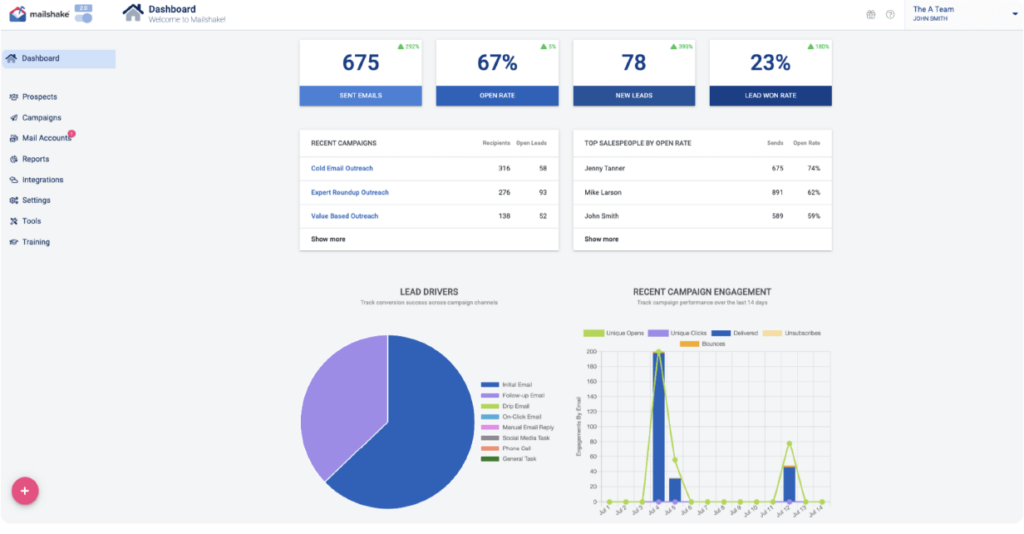Toggle Manual Email Reply legend swatch
Screen dimensions: 1024x534
click(x=490, y=428)
